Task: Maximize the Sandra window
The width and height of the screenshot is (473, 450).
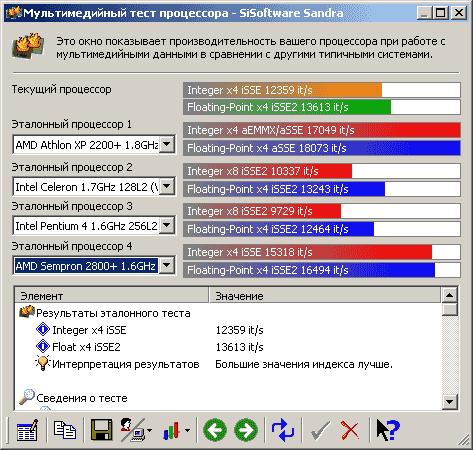Action: click(x=440, y=13)
